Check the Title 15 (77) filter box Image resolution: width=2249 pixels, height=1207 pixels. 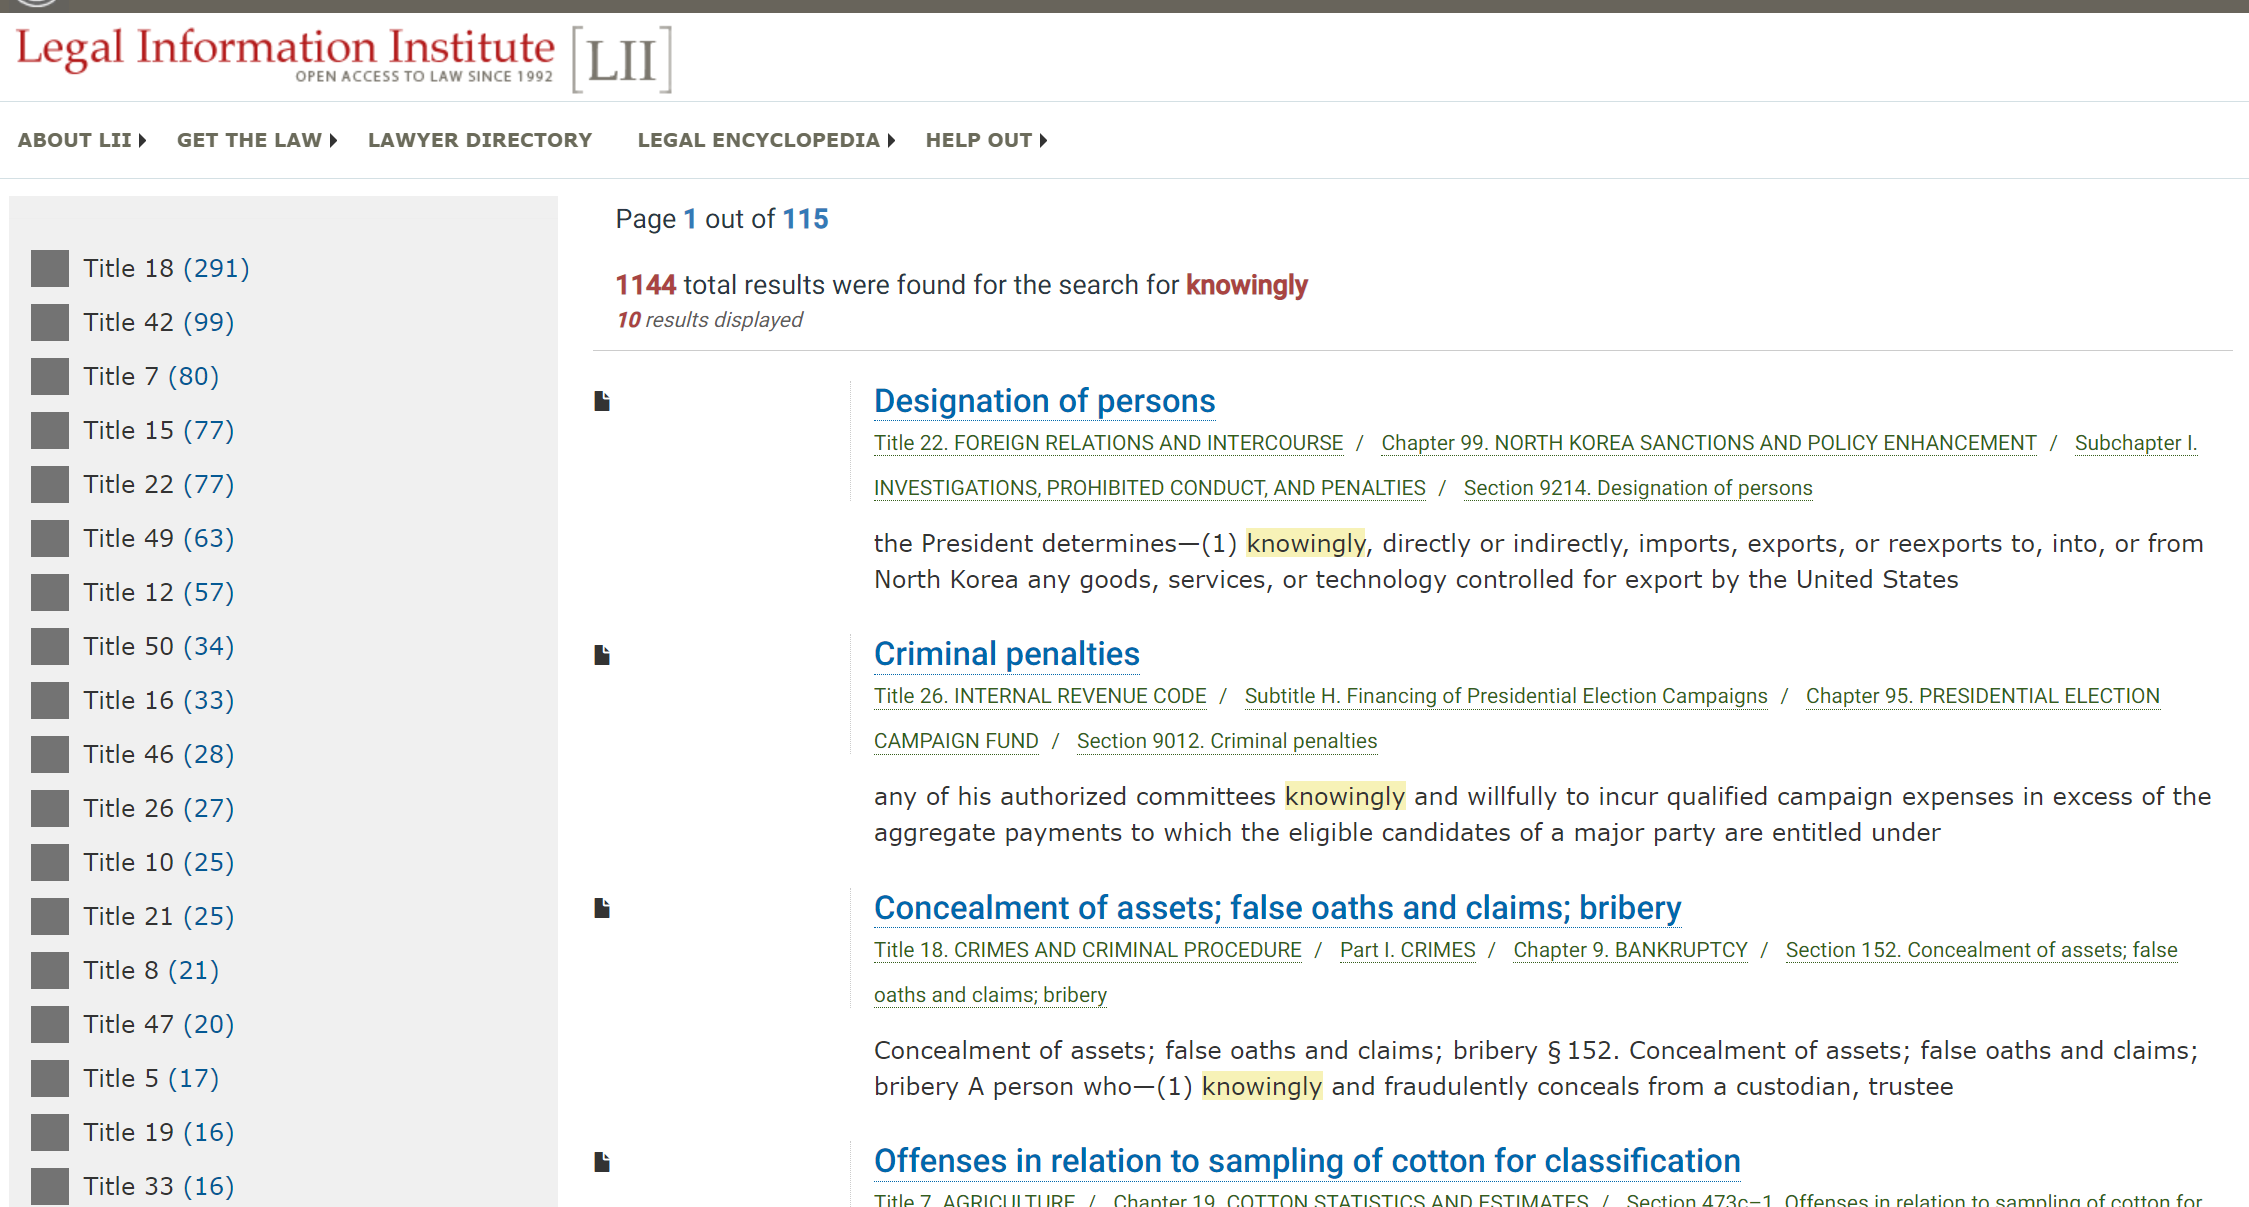coord(50,430)
